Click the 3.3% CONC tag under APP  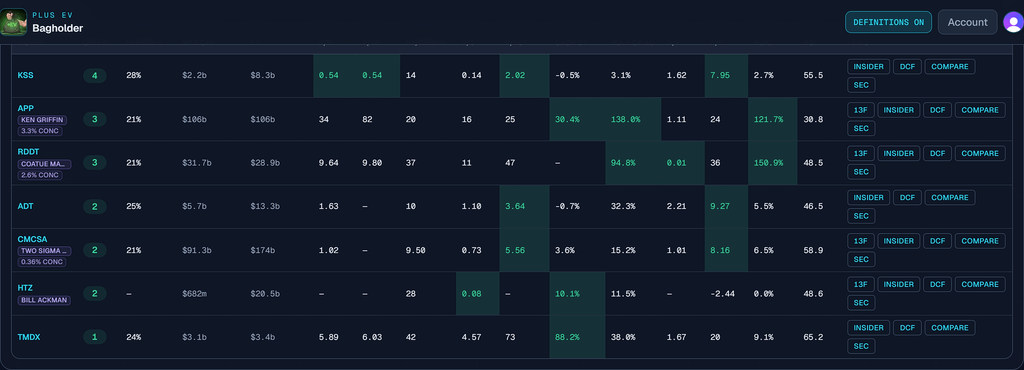41,131
